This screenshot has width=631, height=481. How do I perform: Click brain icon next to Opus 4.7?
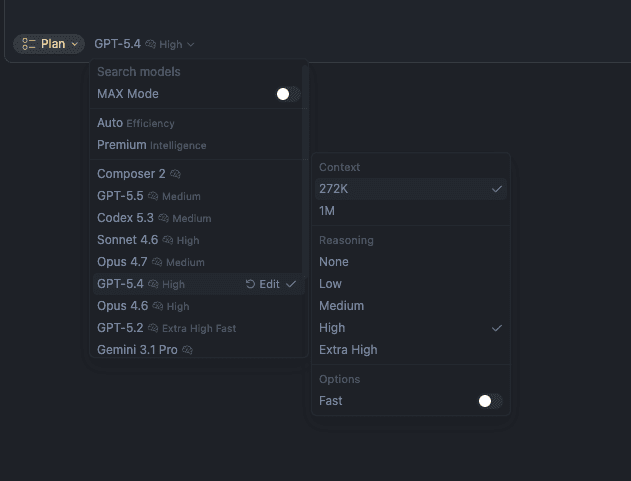point(157,262)
